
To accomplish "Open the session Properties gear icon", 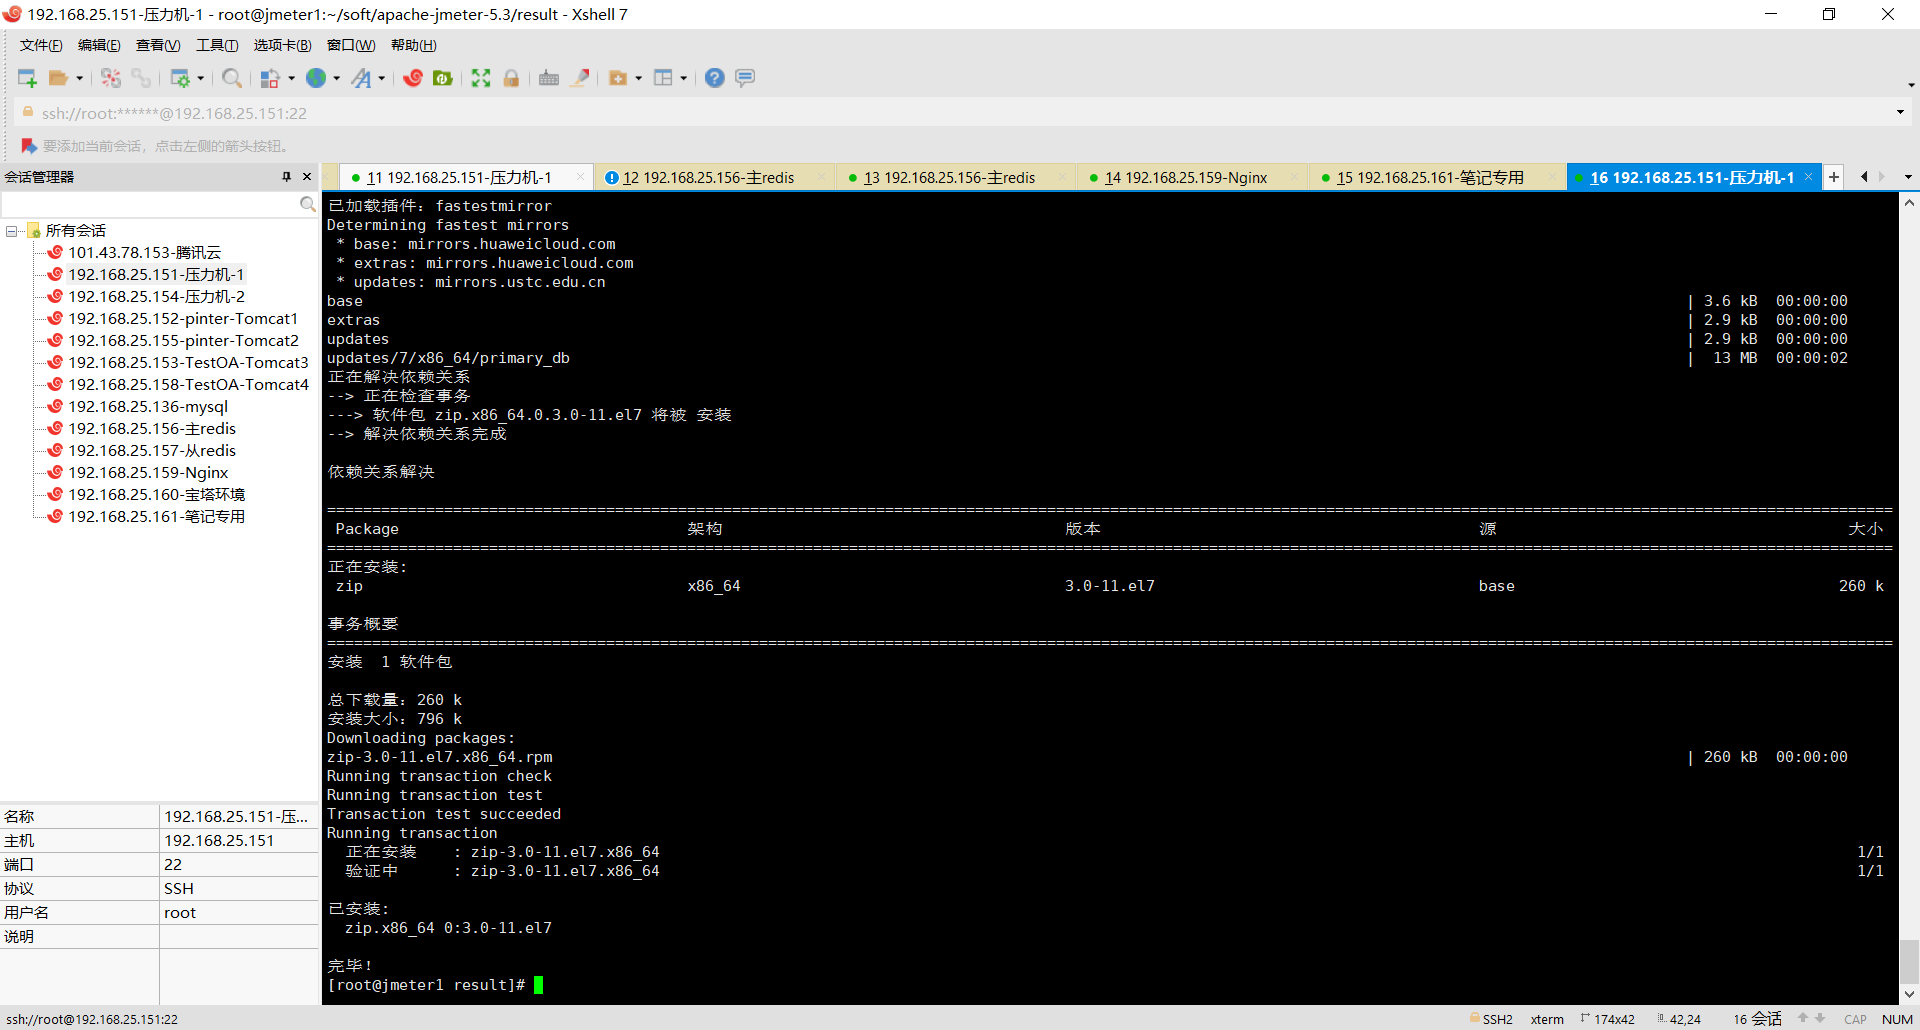I will click(x=180, y=78).
